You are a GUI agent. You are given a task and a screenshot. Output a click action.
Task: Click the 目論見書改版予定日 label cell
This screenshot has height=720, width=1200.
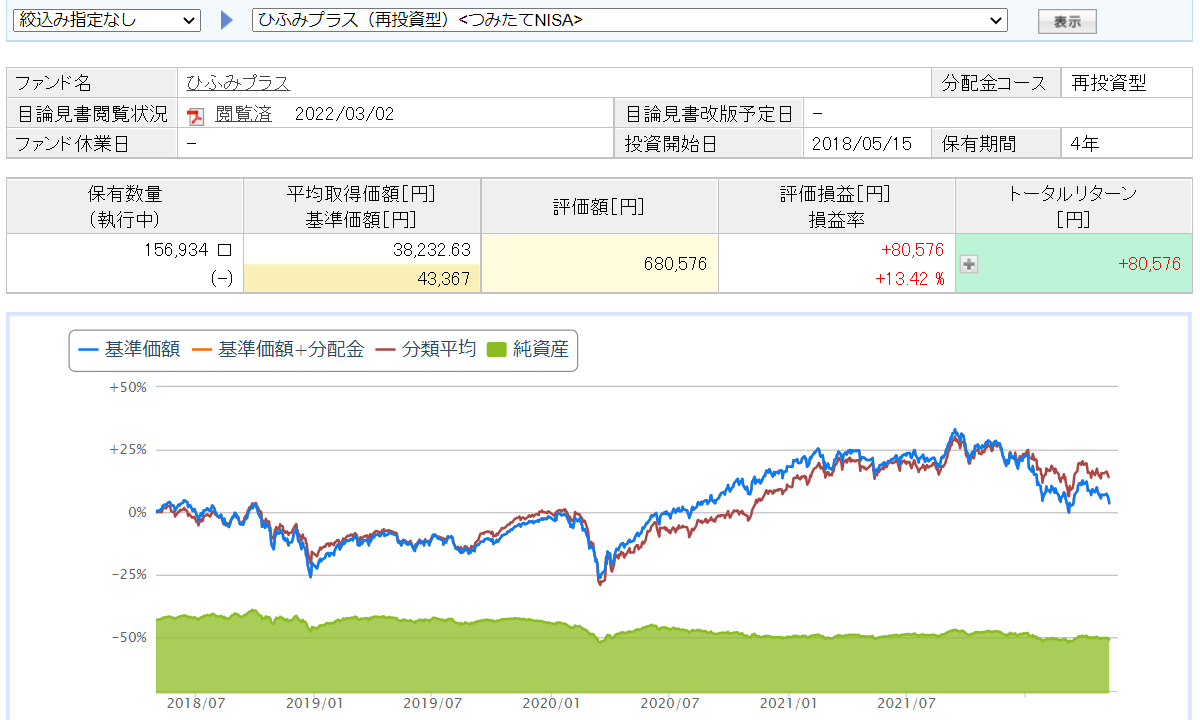pos(709,114)
